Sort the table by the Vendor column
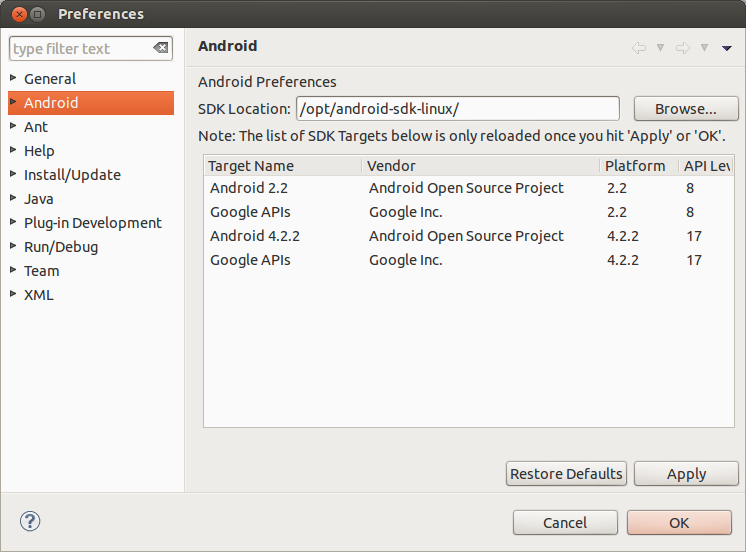The image size is (746, 552). tap(480, 166)
